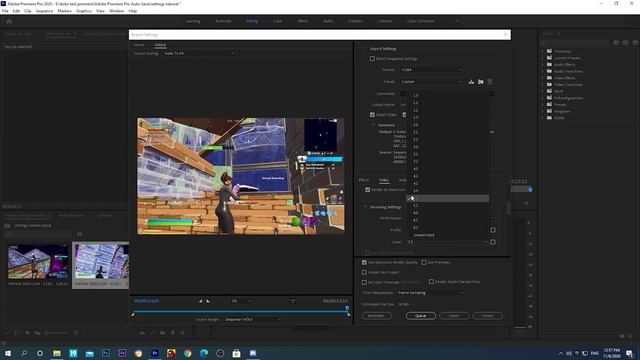
Task: Click the Metadata button
Action: point(376,316)
